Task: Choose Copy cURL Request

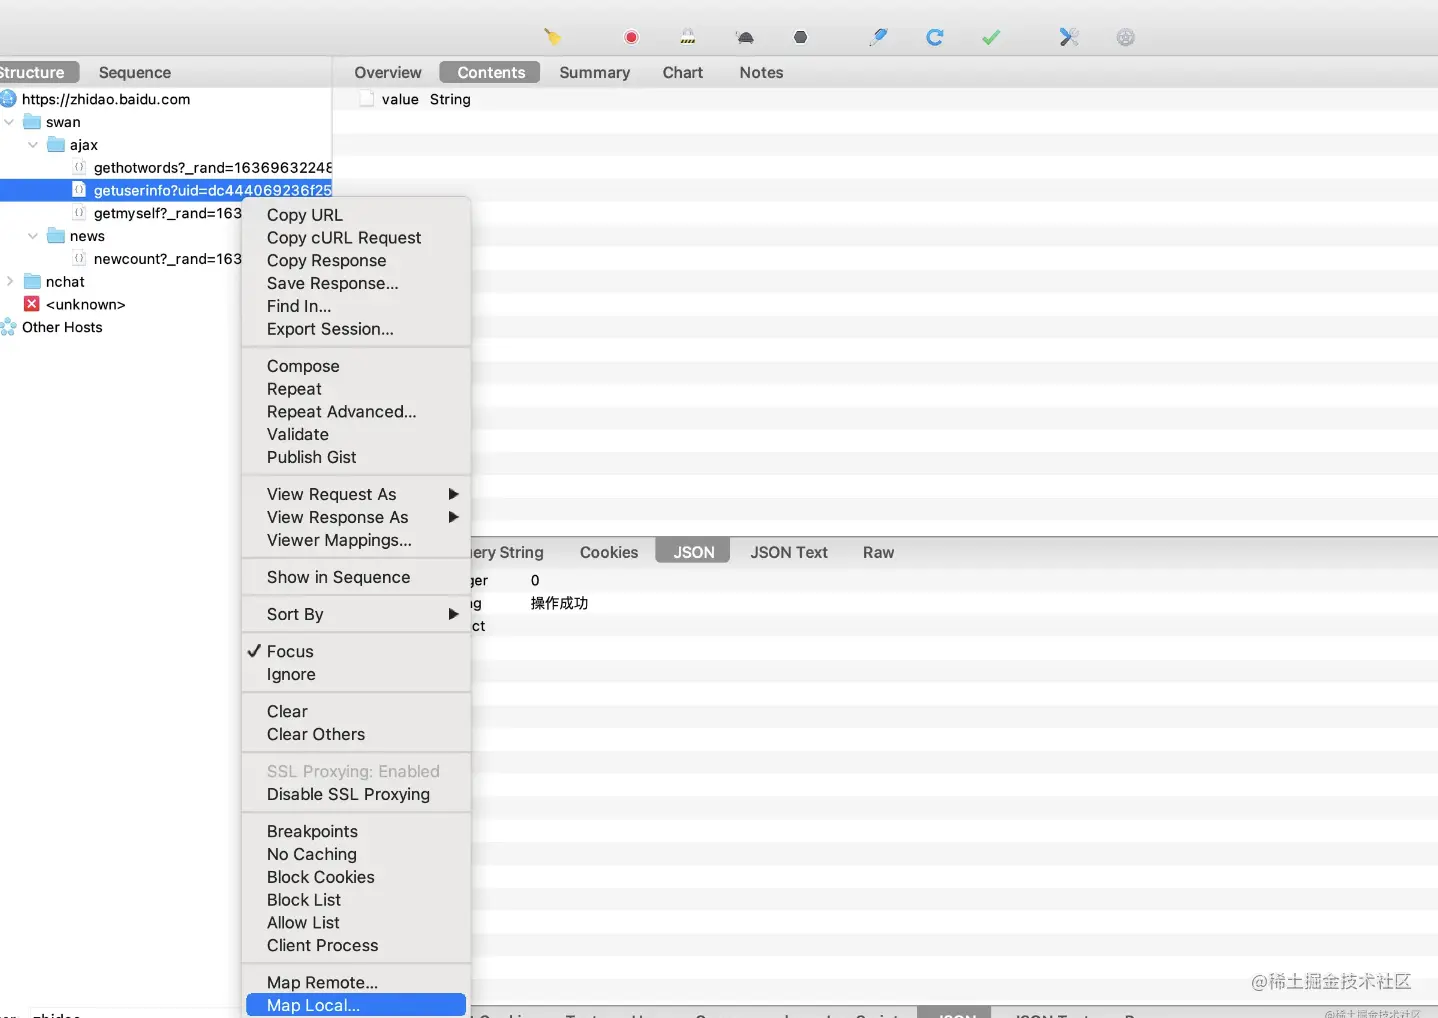Action: [356, 238]
